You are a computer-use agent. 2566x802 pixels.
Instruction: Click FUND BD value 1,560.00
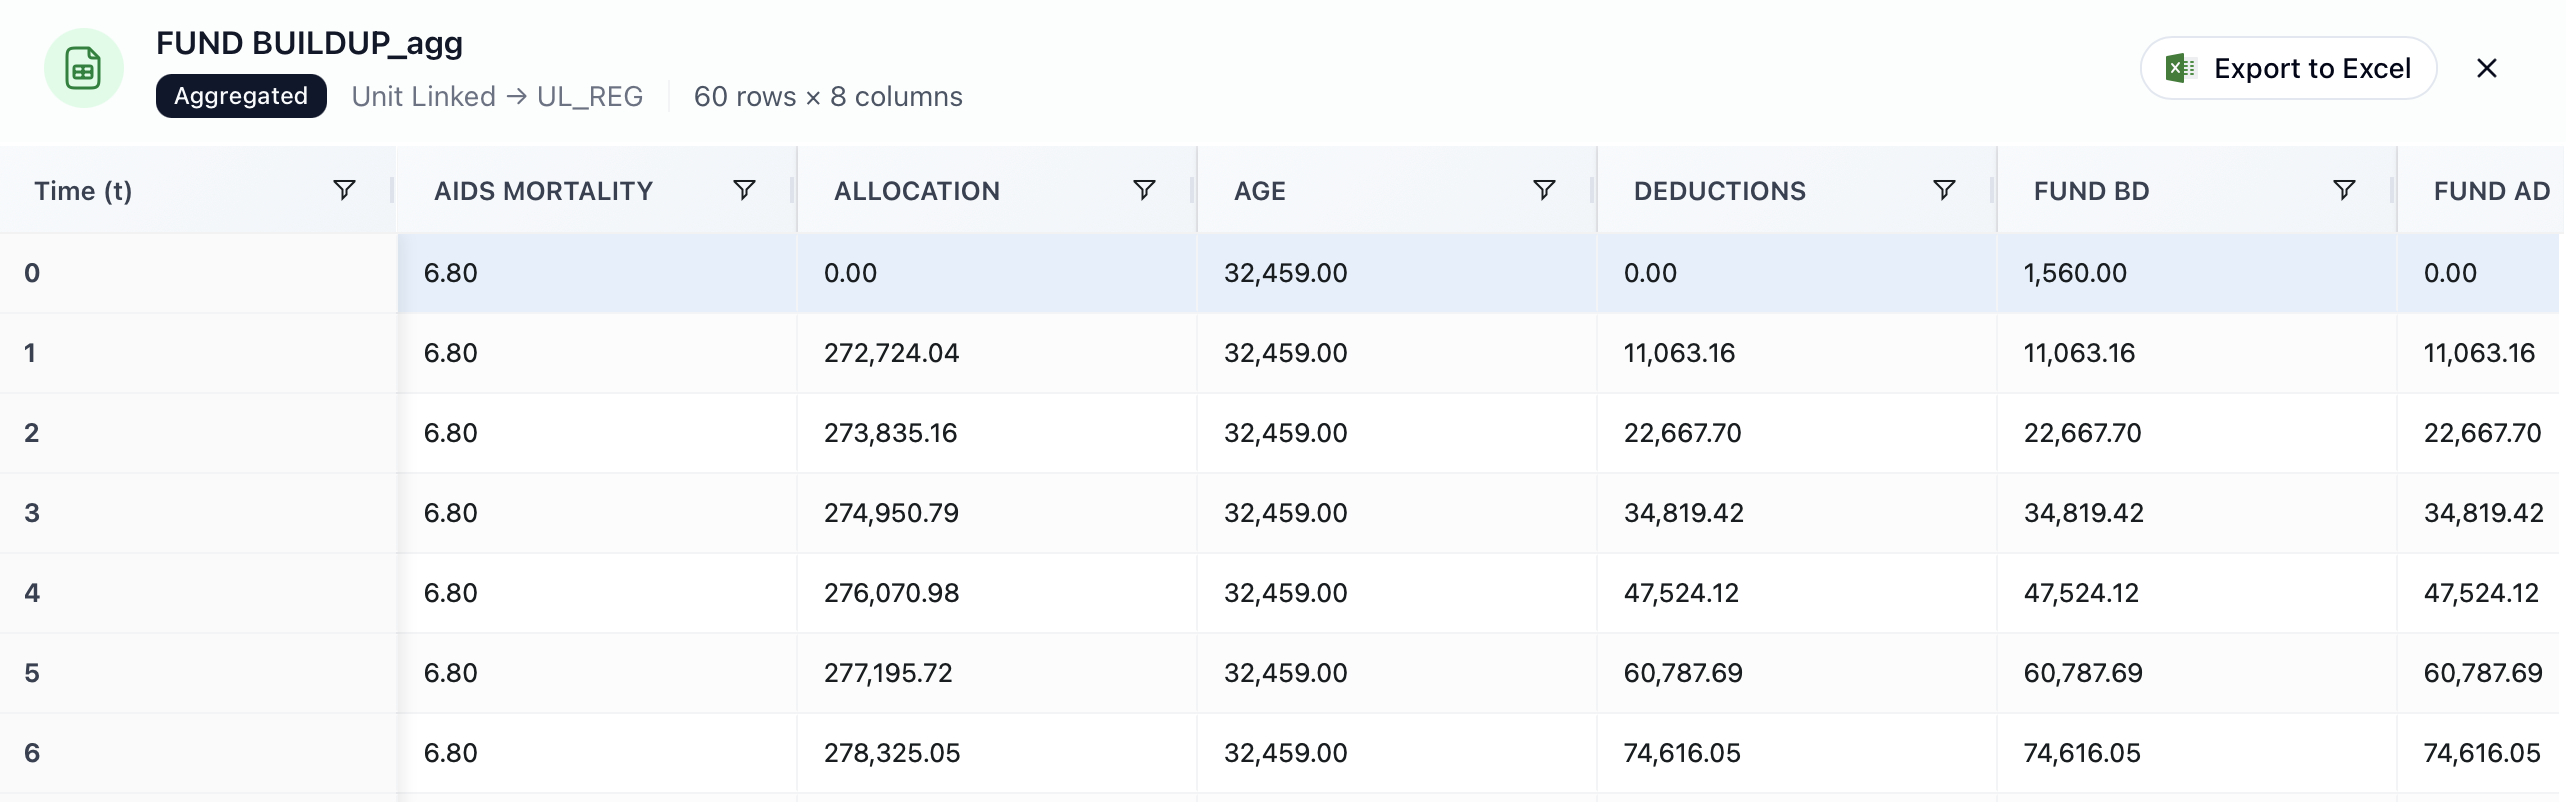click(2075, 273)
